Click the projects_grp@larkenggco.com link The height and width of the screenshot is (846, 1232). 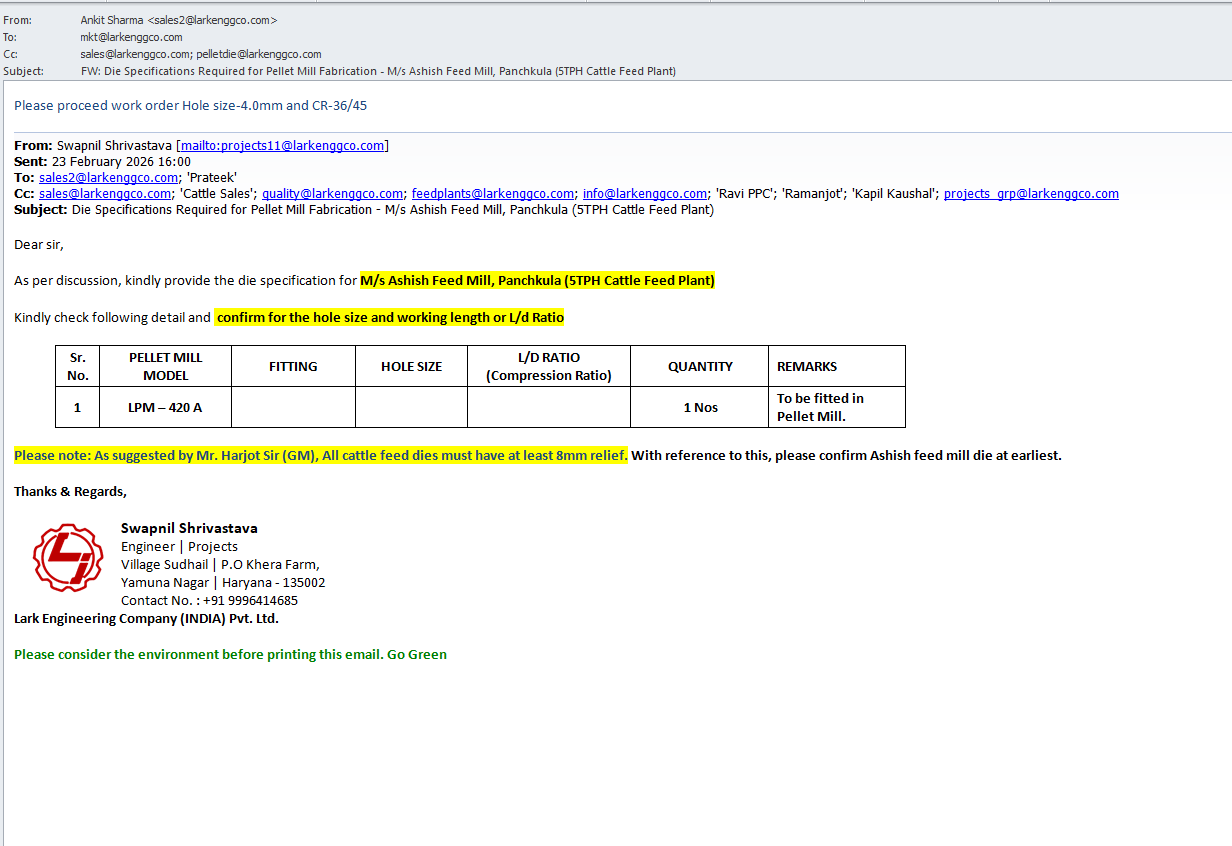point(1031,194)
